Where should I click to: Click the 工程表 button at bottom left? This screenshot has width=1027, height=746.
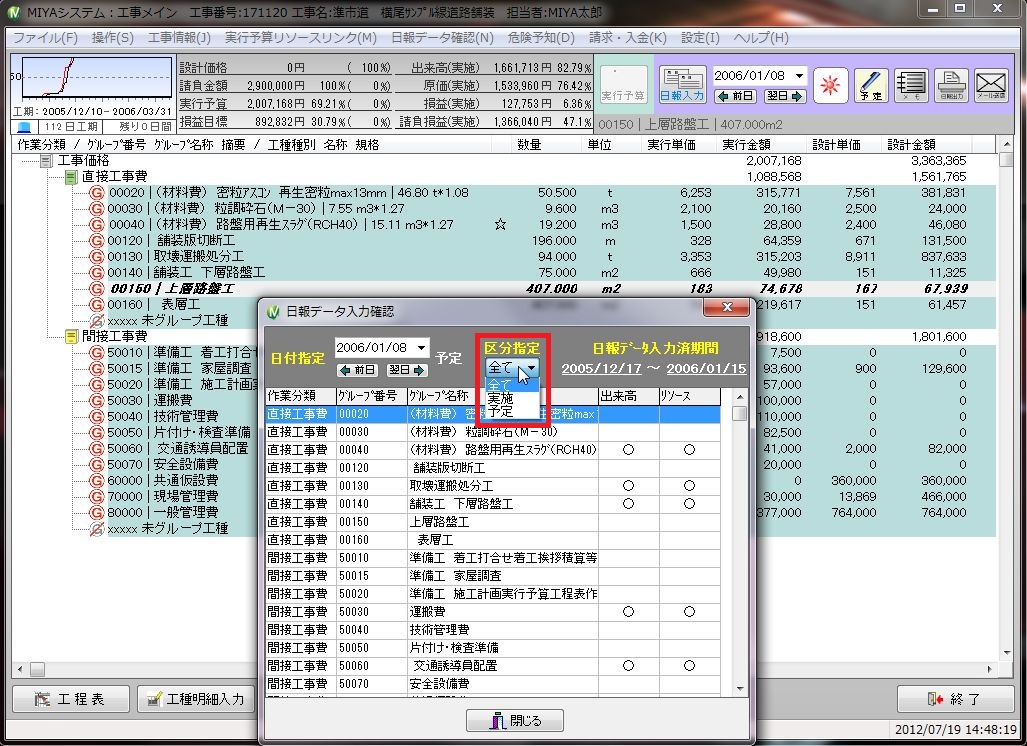[x=71, y=699]
